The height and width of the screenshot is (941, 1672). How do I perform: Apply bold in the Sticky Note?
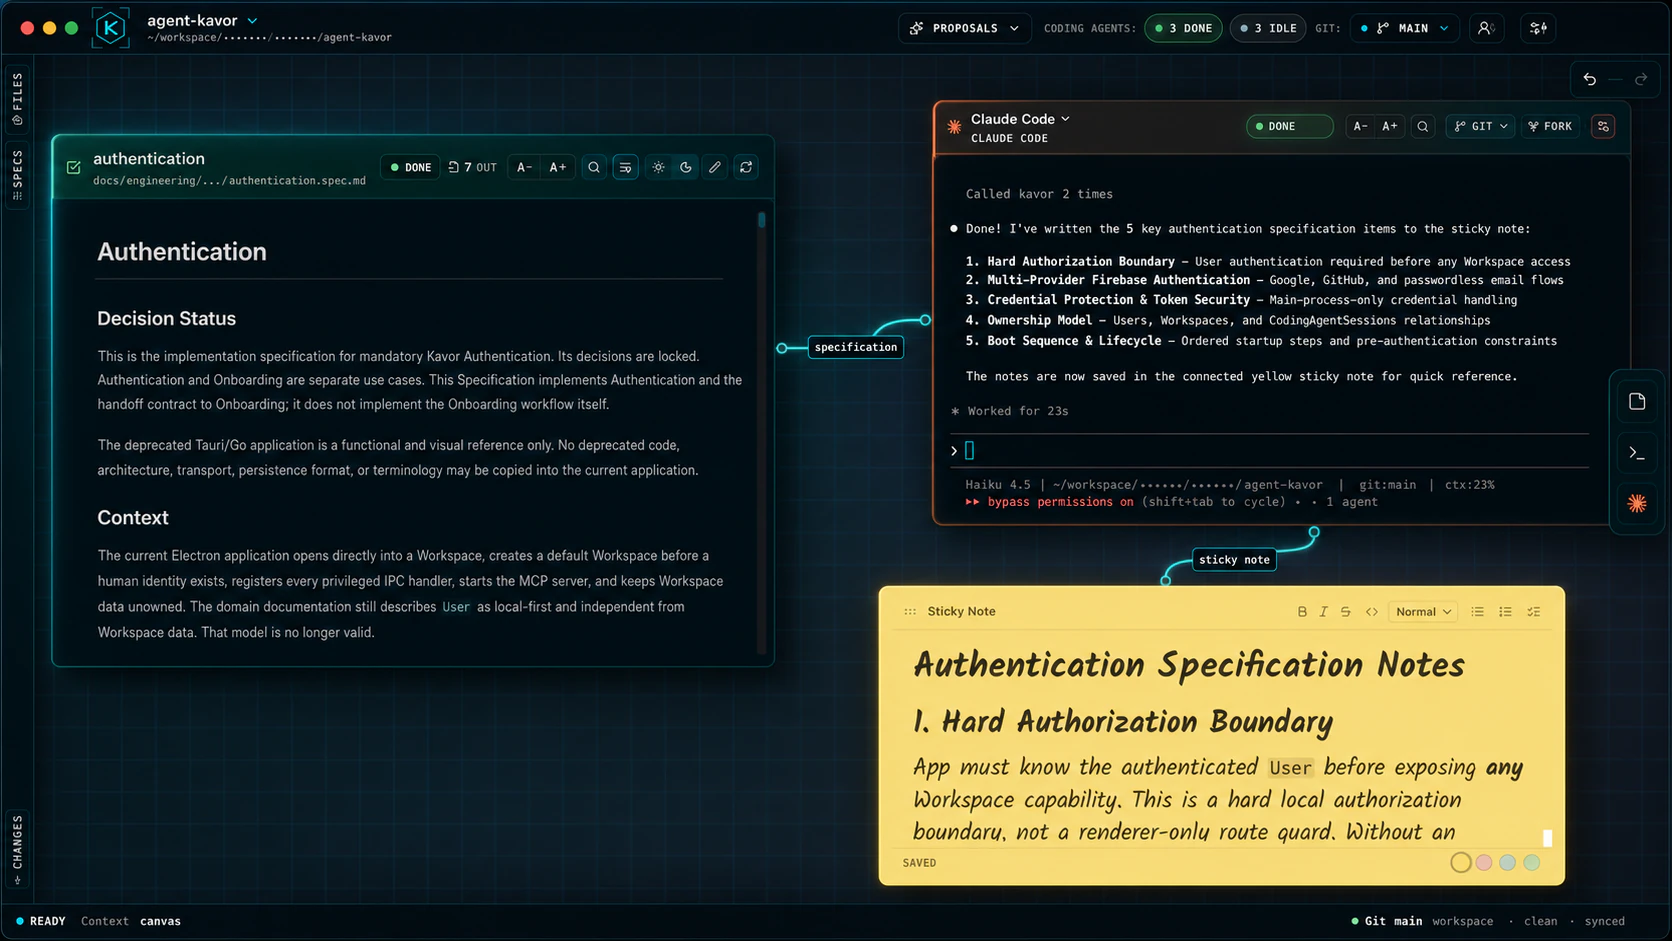point(1302,612)
